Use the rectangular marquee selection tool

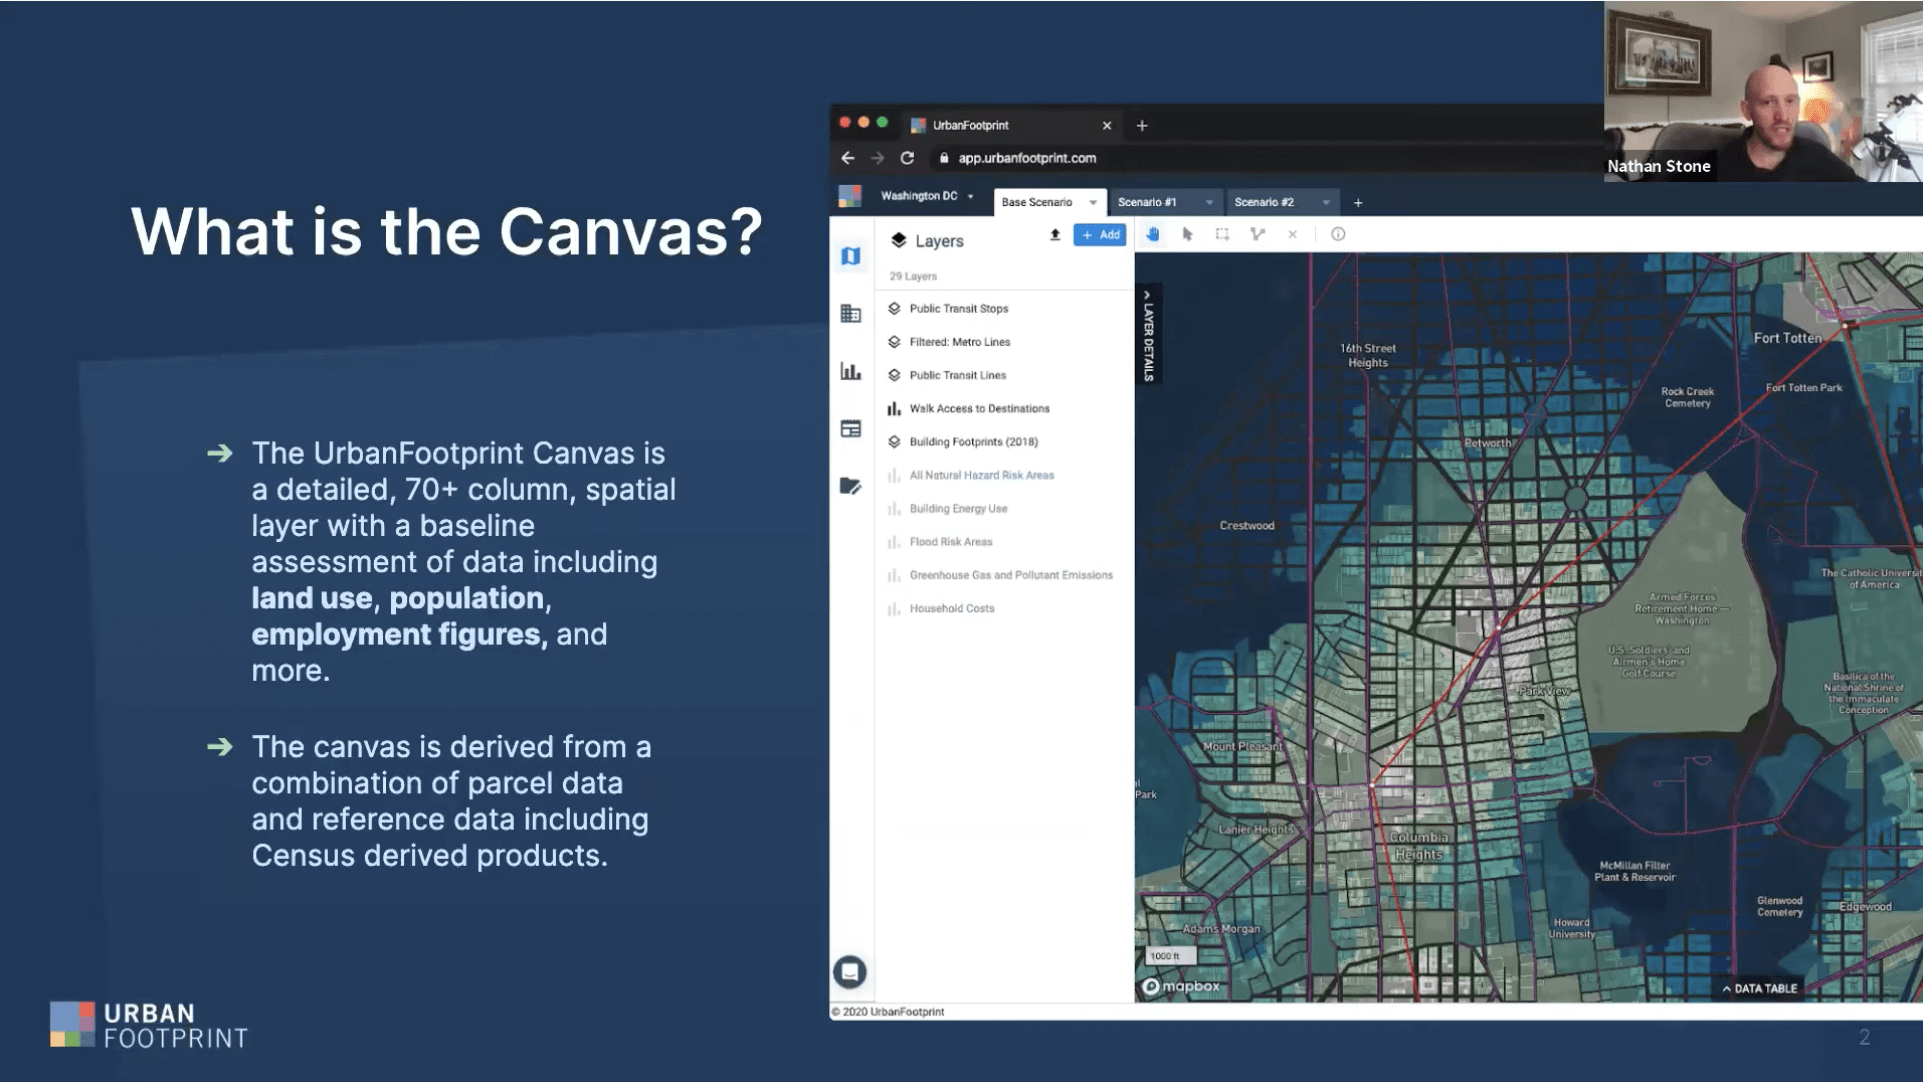1224,235
